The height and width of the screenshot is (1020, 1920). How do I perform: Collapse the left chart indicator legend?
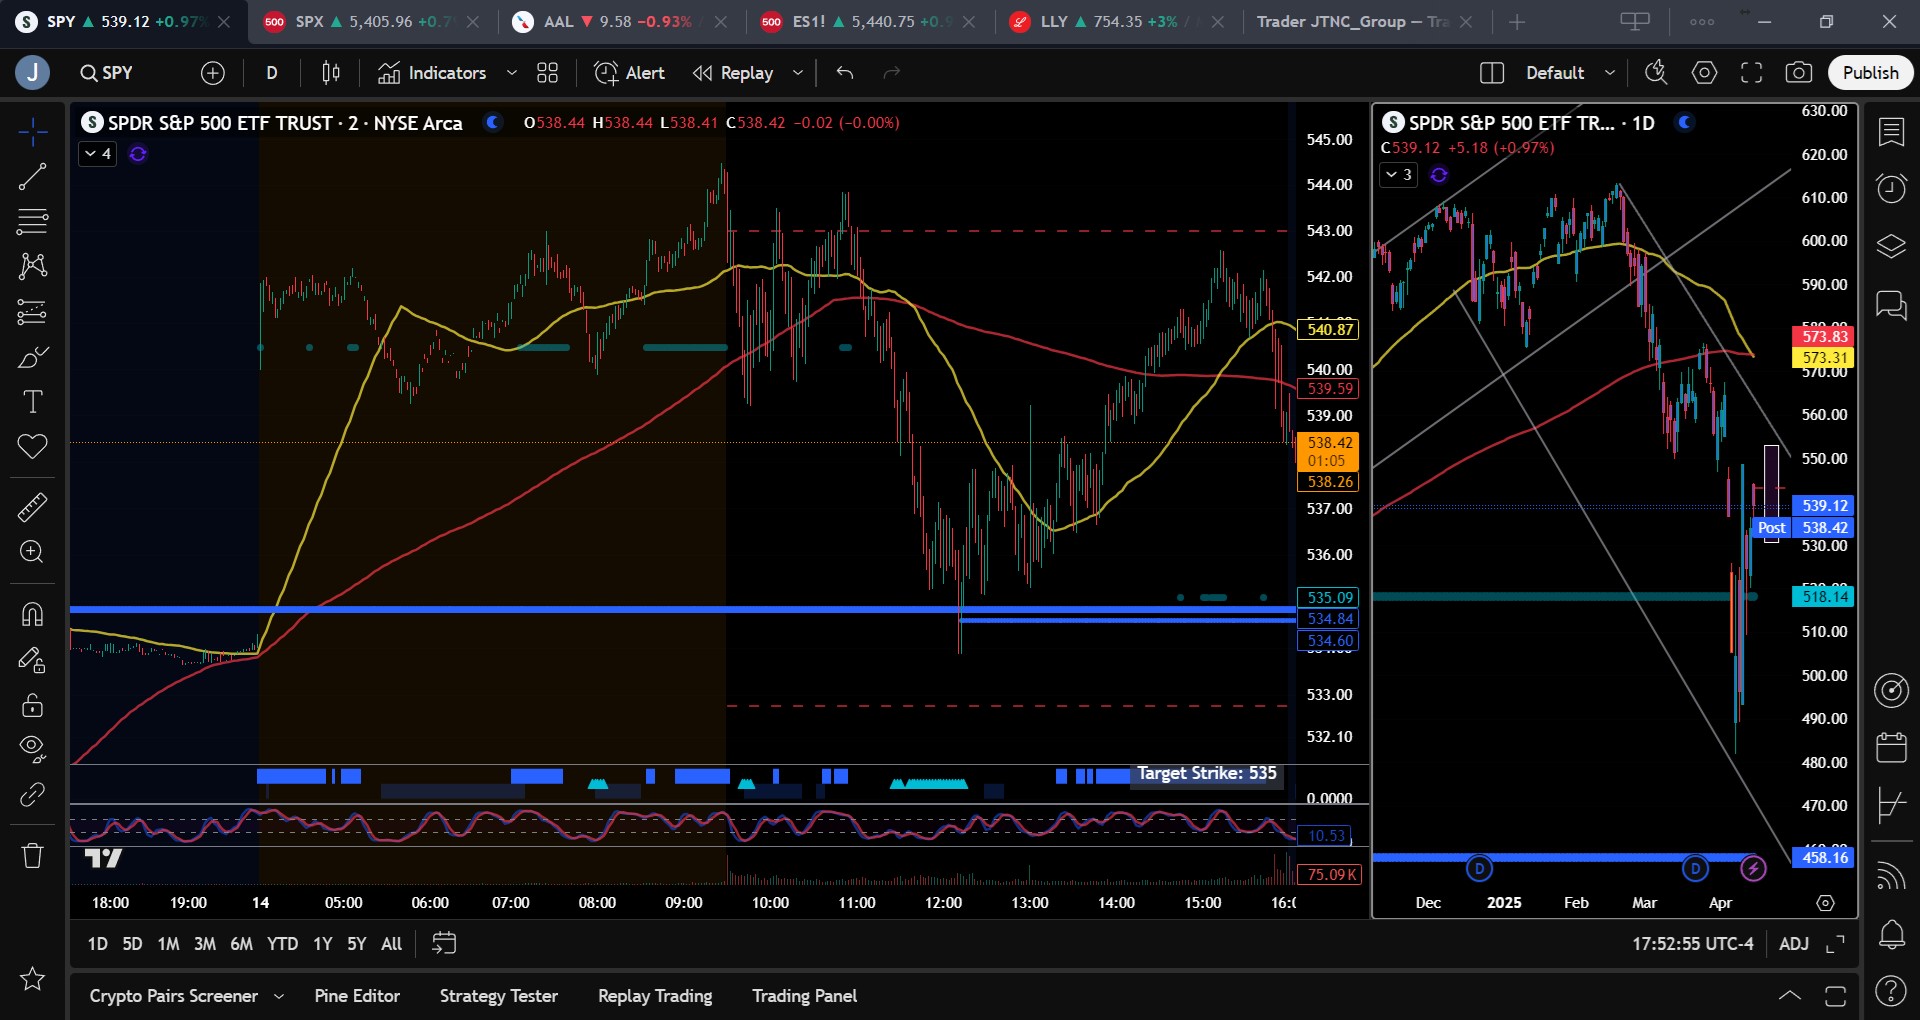[98, 154]
